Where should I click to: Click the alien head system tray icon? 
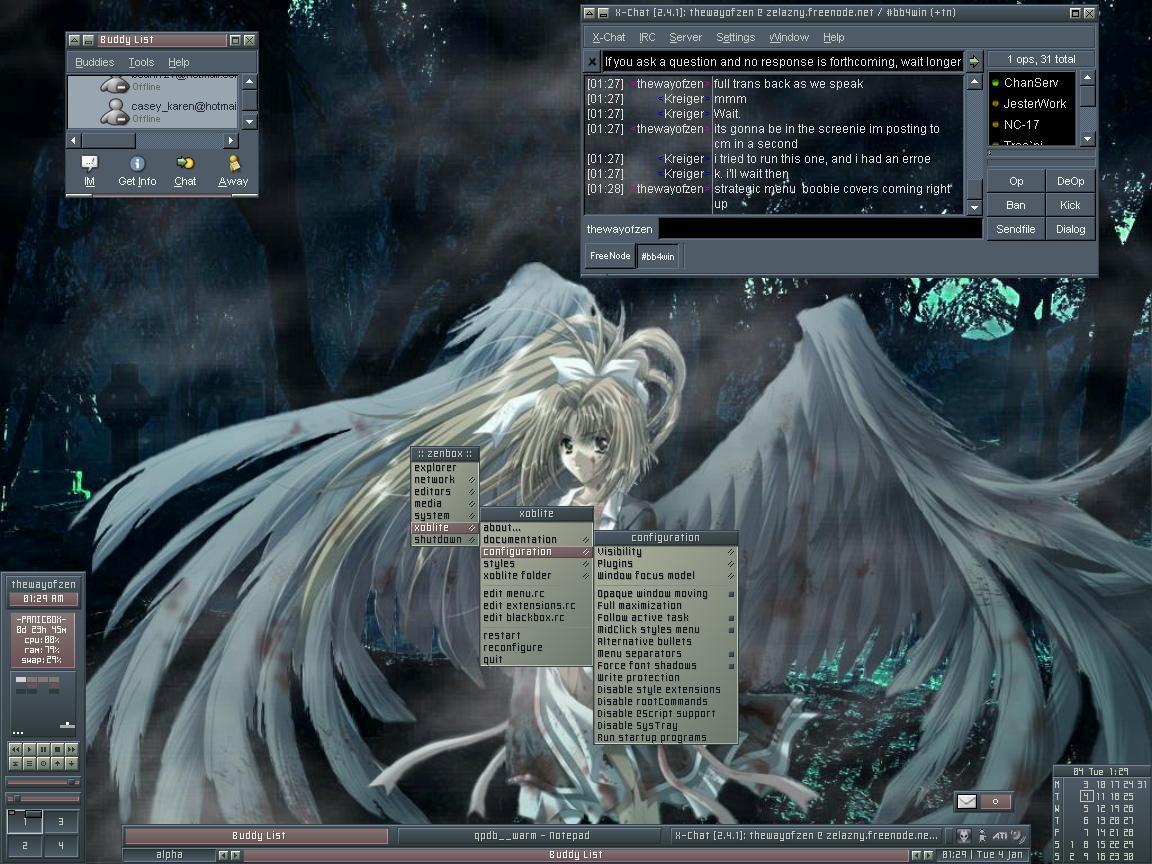pyautogui.click(x=964, y=835)
